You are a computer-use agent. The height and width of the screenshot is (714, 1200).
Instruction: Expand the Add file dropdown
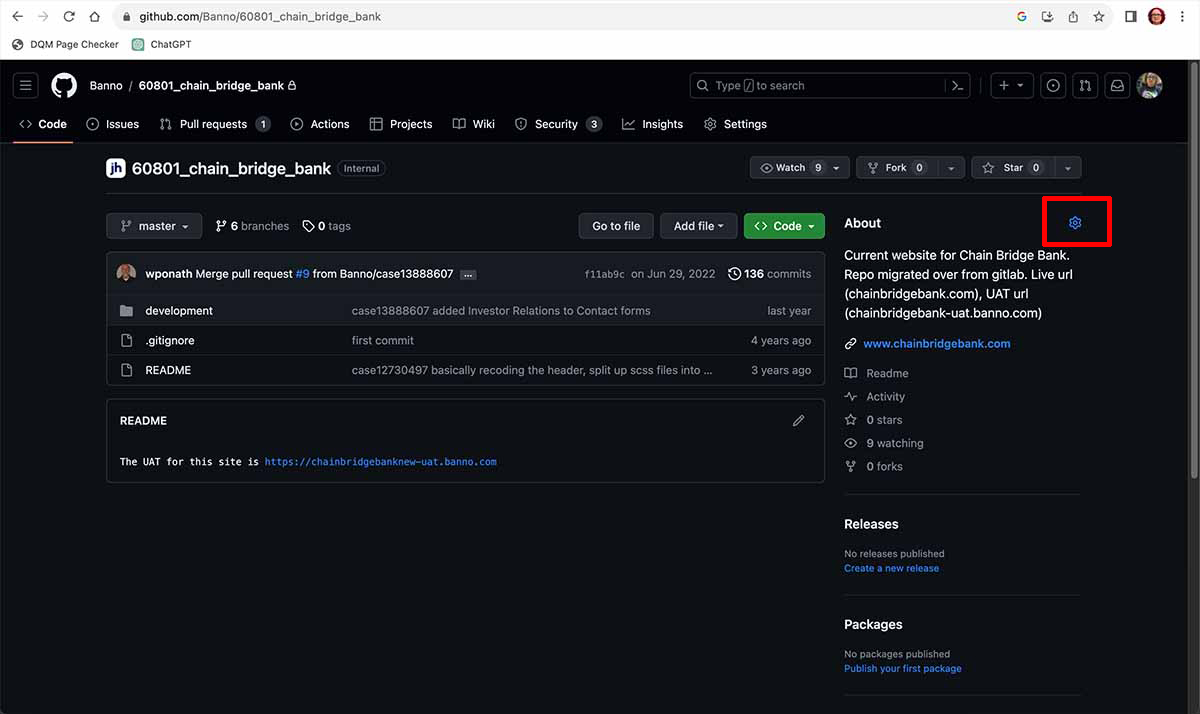(698, 226)
